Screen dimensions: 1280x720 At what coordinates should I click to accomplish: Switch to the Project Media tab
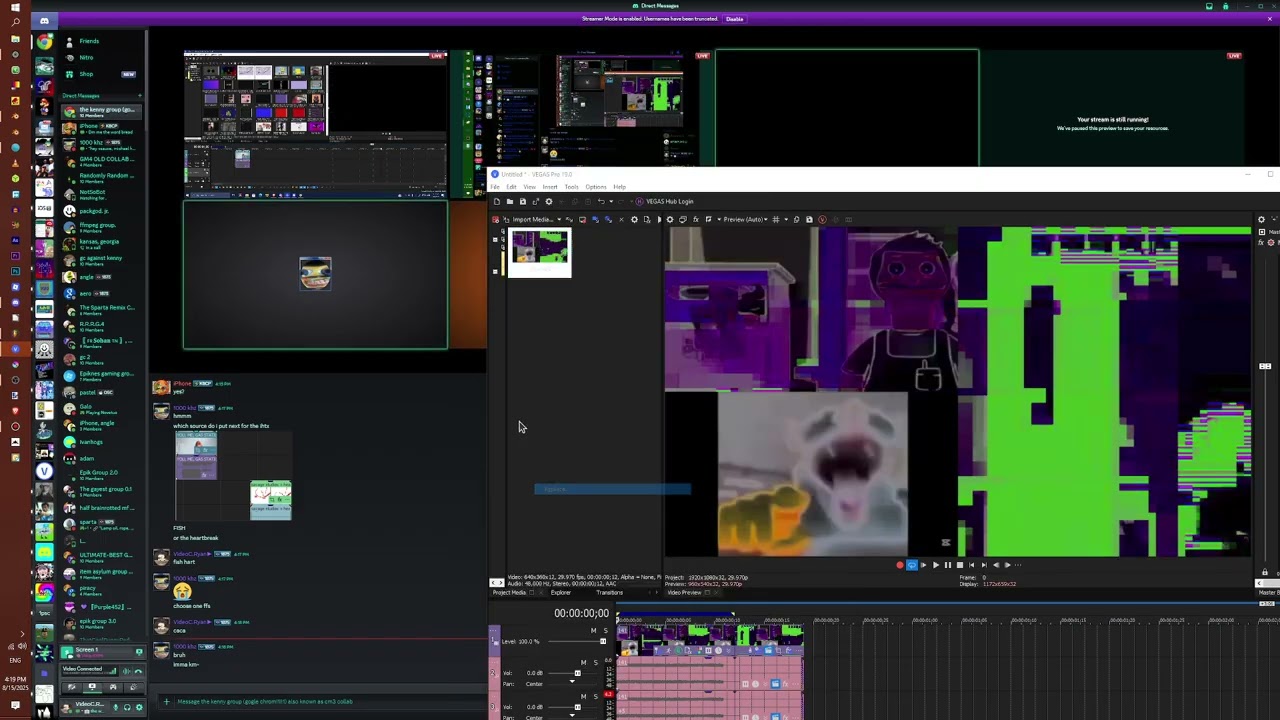click(x=509, y=593)
